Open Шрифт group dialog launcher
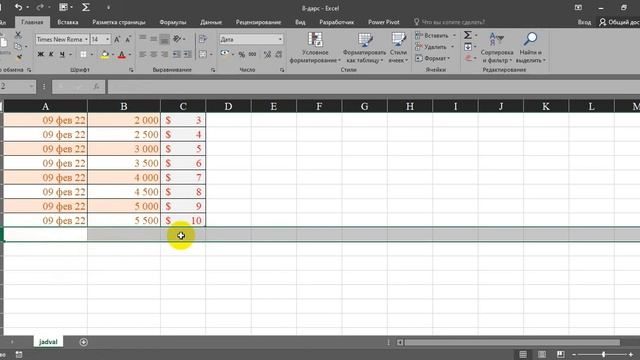This screenshot has width=640, height=360. 131,70
